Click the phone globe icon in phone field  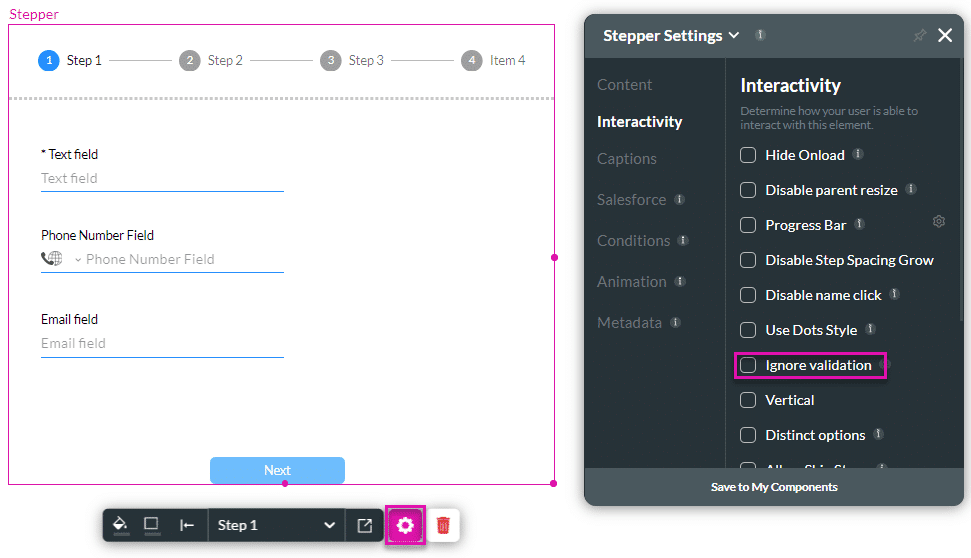52,258
